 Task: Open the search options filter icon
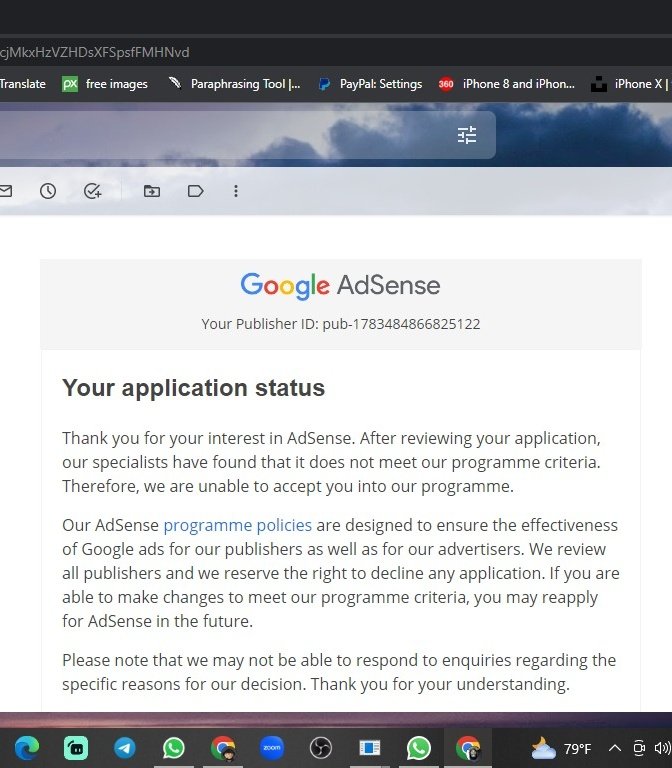467,135
